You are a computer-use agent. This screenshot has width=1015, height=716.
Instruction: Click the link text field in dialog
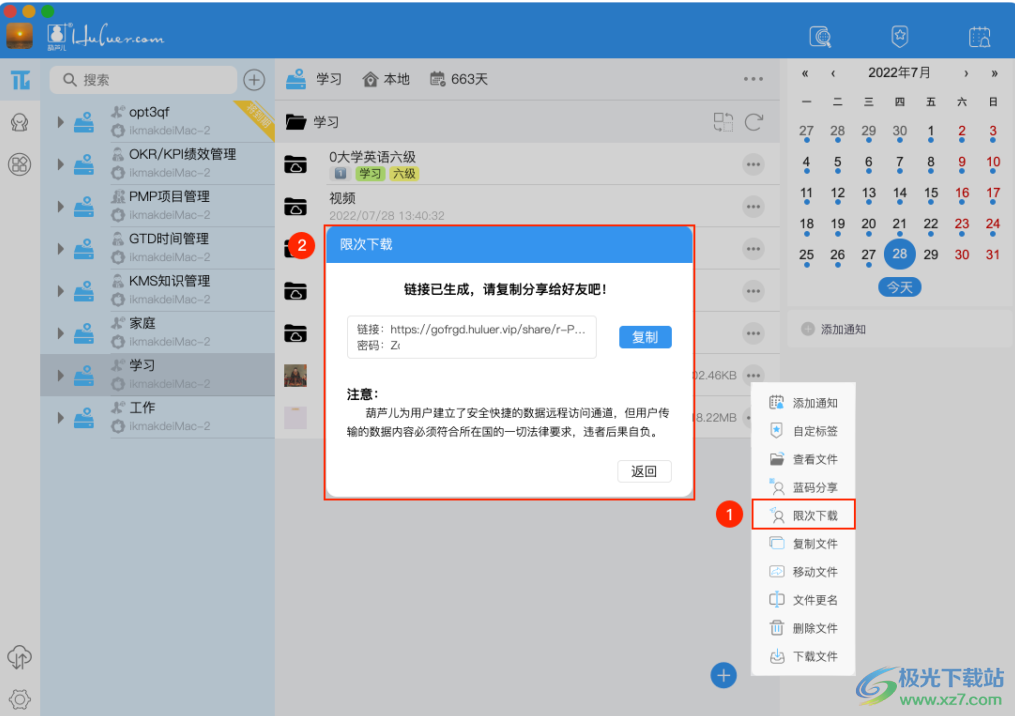pyautogui.click(x=472, y=337)
